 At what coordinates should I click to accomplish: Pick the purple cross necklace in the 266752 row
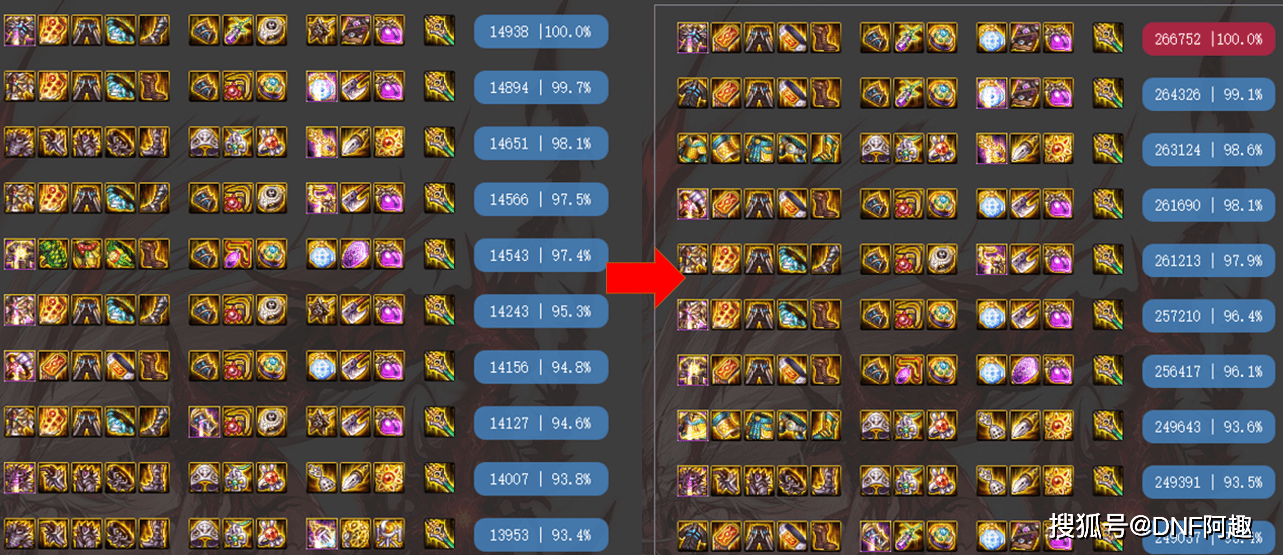(909, 38)
